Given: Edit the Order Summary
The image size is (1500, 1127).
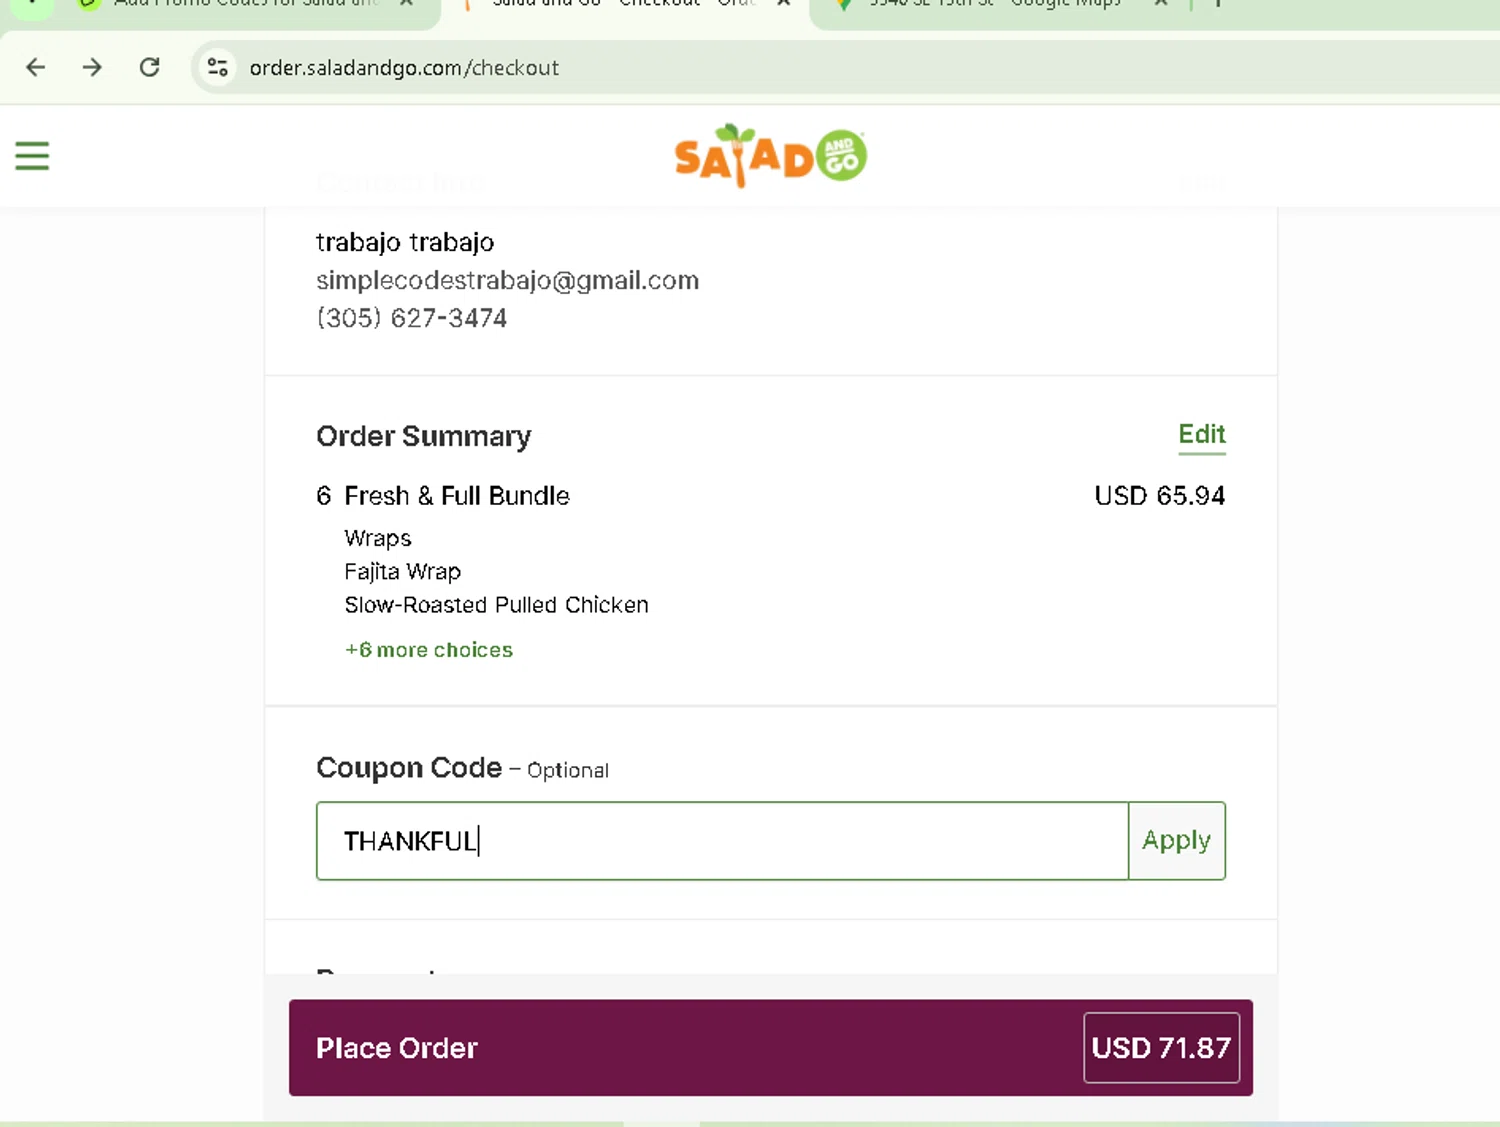Looking at the screenshot, I should pyautogui.click(x=1201, y=435).
